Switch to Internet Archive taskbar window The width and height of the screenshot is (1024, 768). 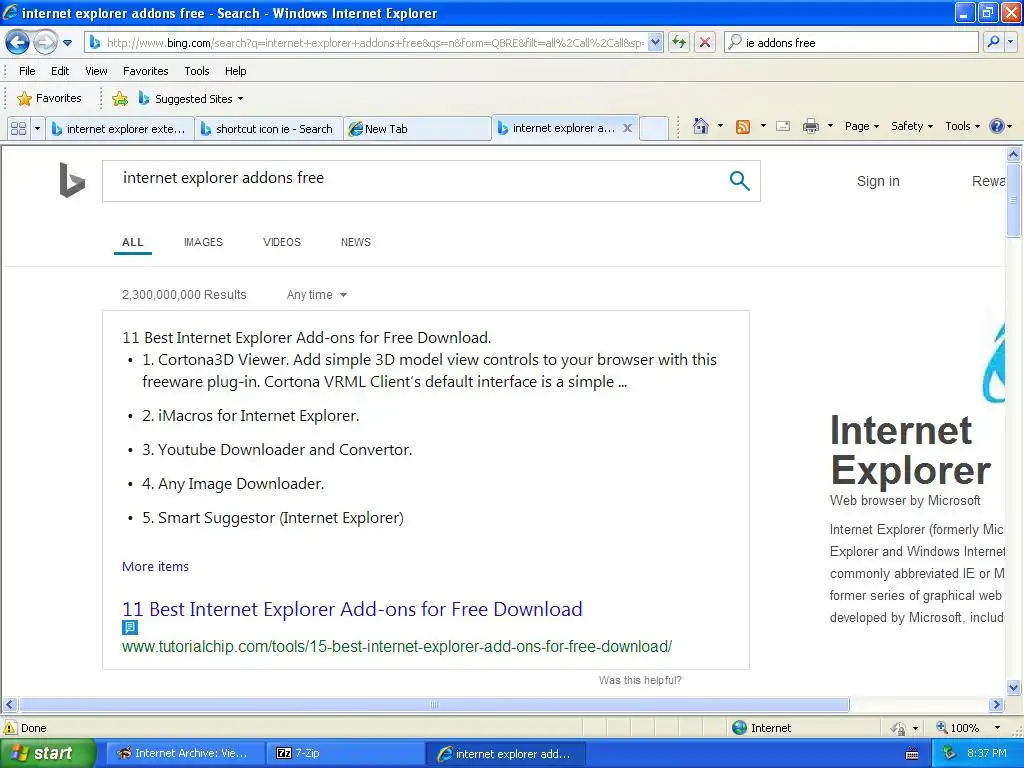185,754
